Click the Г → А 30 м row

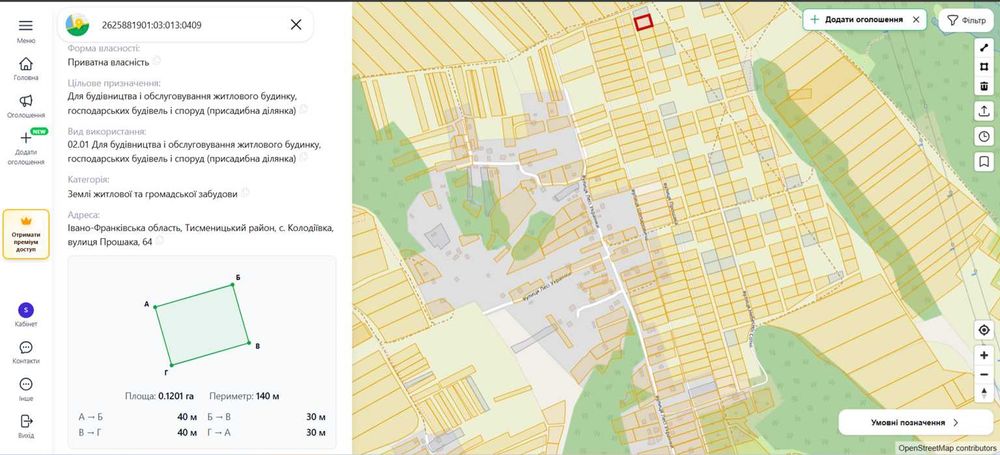click(267, 433)
